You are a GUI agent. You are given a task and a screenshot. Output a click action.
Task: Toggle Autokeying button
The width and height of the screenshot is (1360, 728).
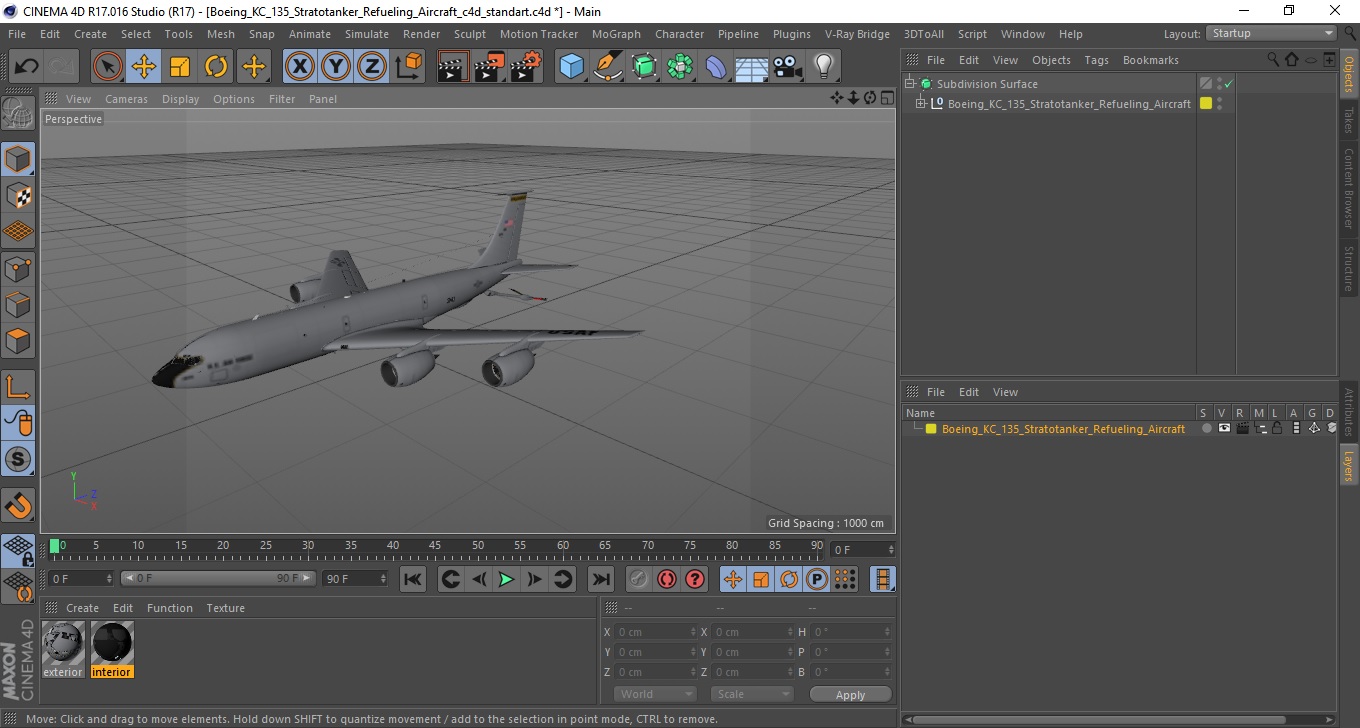(666, 579)
